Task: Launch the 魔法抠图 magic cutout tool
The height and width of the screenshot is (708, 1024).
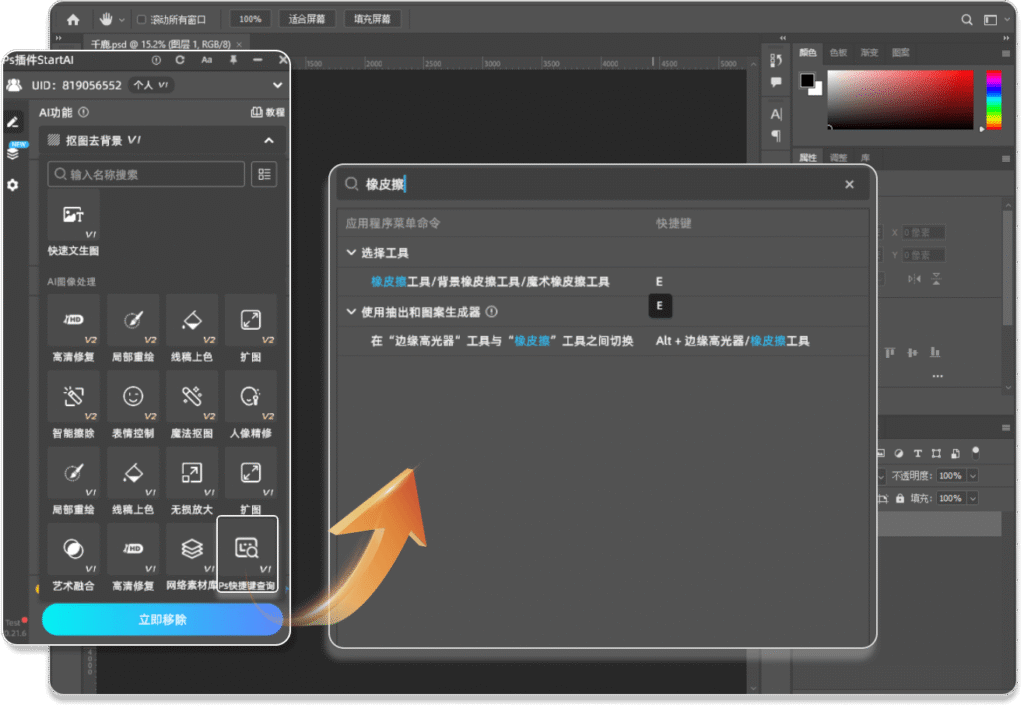Action: (x=191, y=397)
